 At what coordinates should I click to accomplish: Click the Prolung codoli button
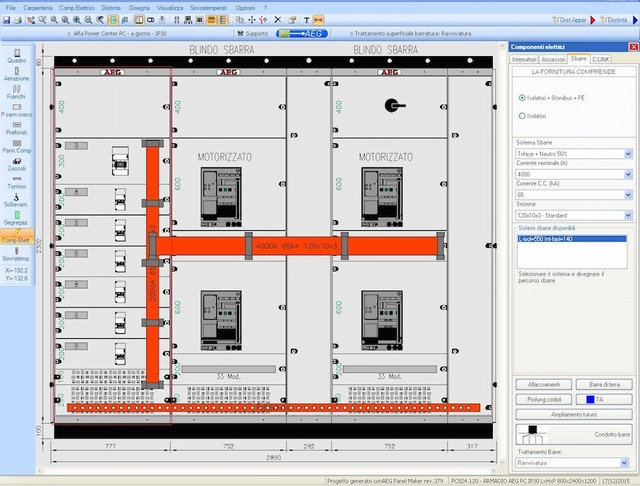pyautogui.click(x=544, y=399)
